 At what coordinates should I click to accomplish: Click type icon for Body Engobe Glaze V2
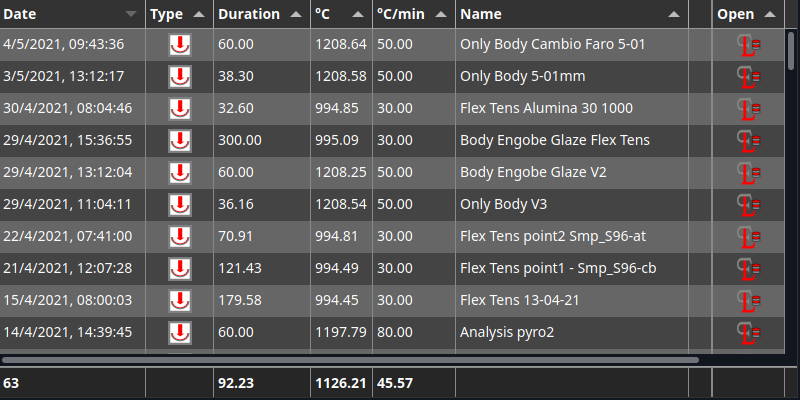(180, 172)
